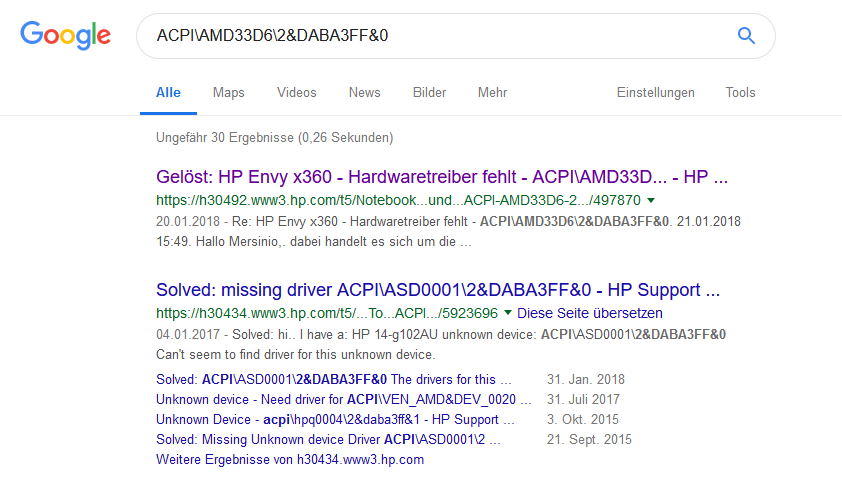842x477 pixels.
Task: Open the Videos results tab
Action: (x=296, y=92)
